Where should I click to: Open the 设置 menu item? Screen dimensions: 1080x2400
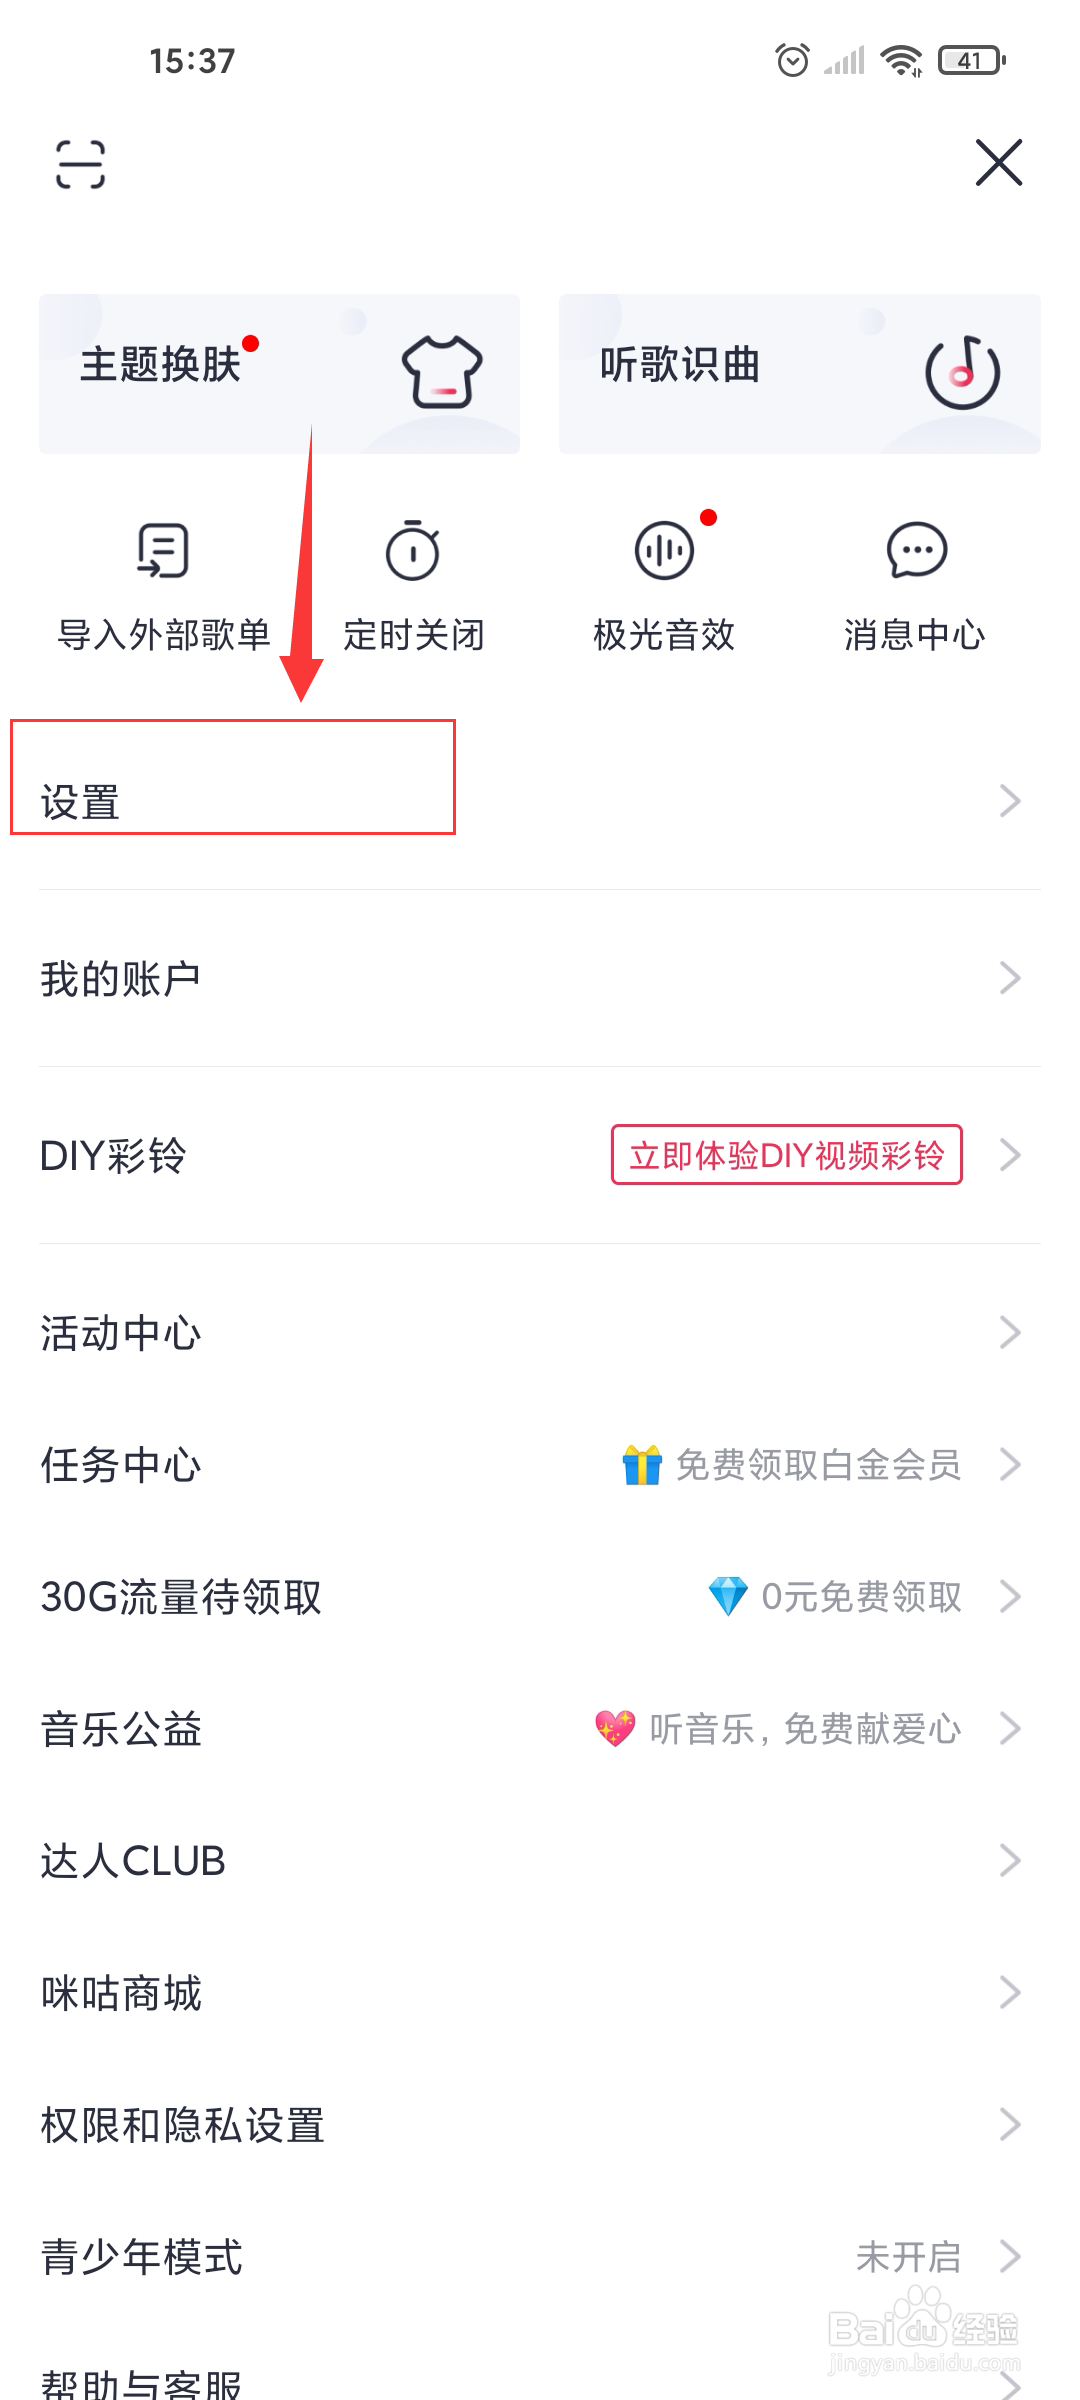80,802
